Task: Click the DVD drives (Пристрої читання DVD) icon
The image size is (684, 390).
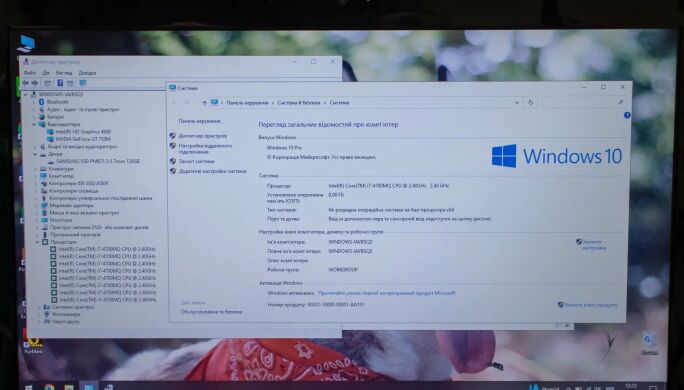Action: 44,227
